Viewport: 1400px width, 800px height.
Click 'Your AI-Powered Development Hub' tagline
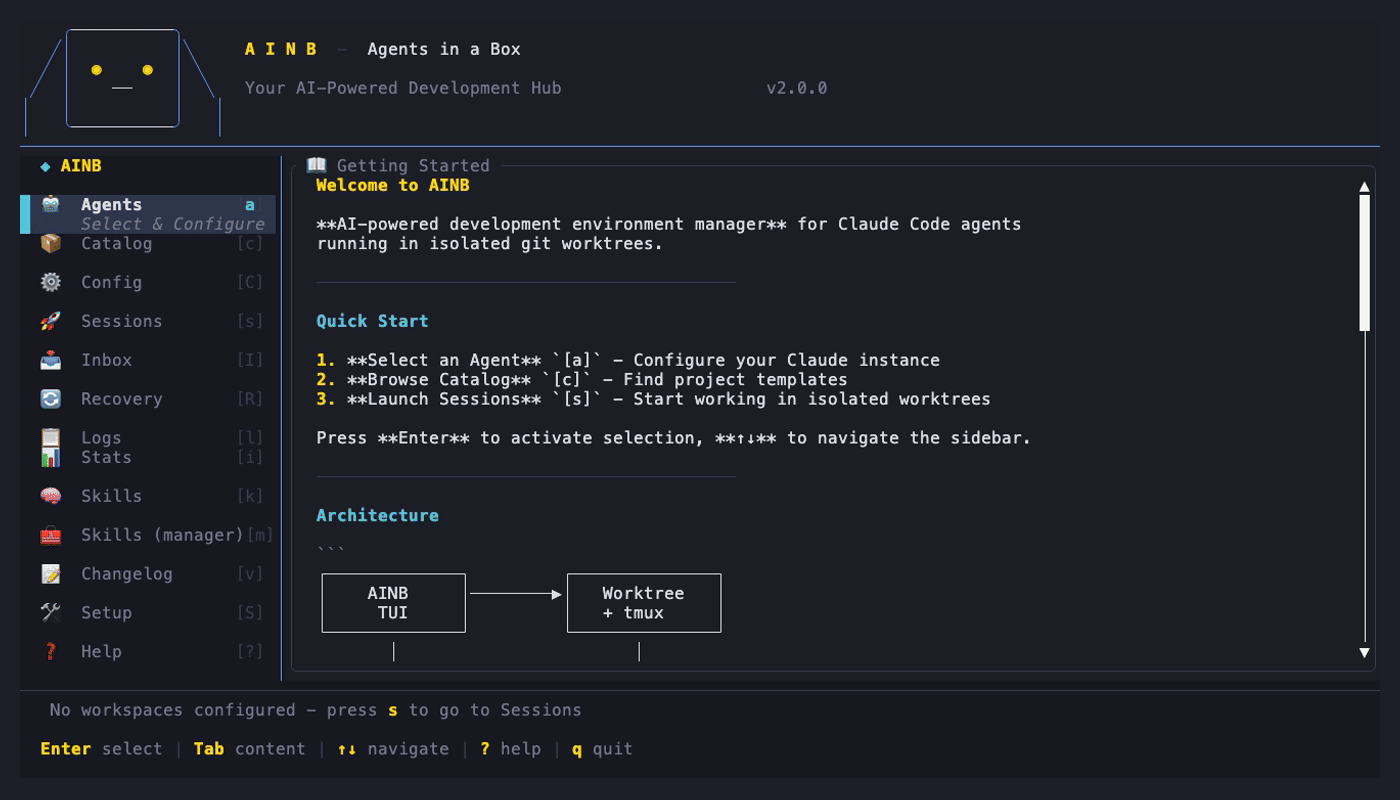pos(403,88)
